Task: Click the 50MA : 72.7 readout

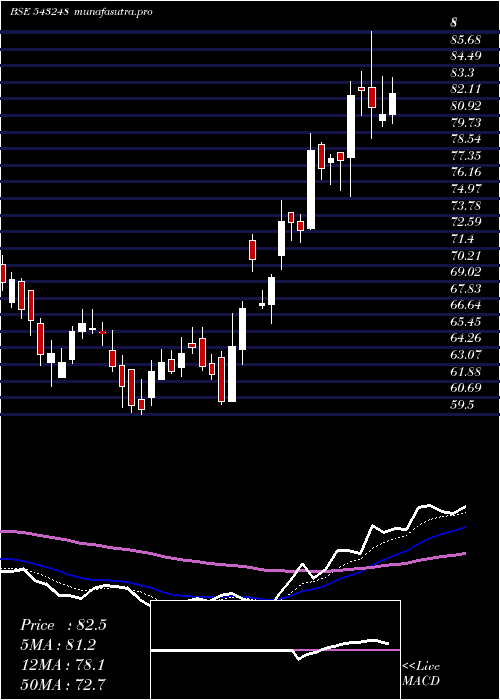Action: click(x=63, y=684)
